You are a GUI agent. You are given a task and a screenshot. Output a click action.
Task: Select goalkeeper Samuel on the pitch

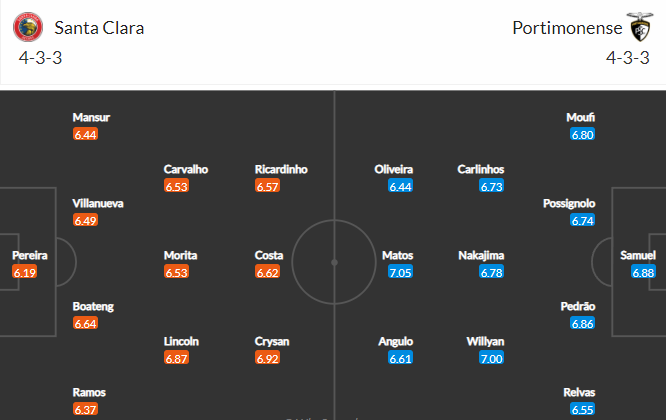[x=637, y=255]
